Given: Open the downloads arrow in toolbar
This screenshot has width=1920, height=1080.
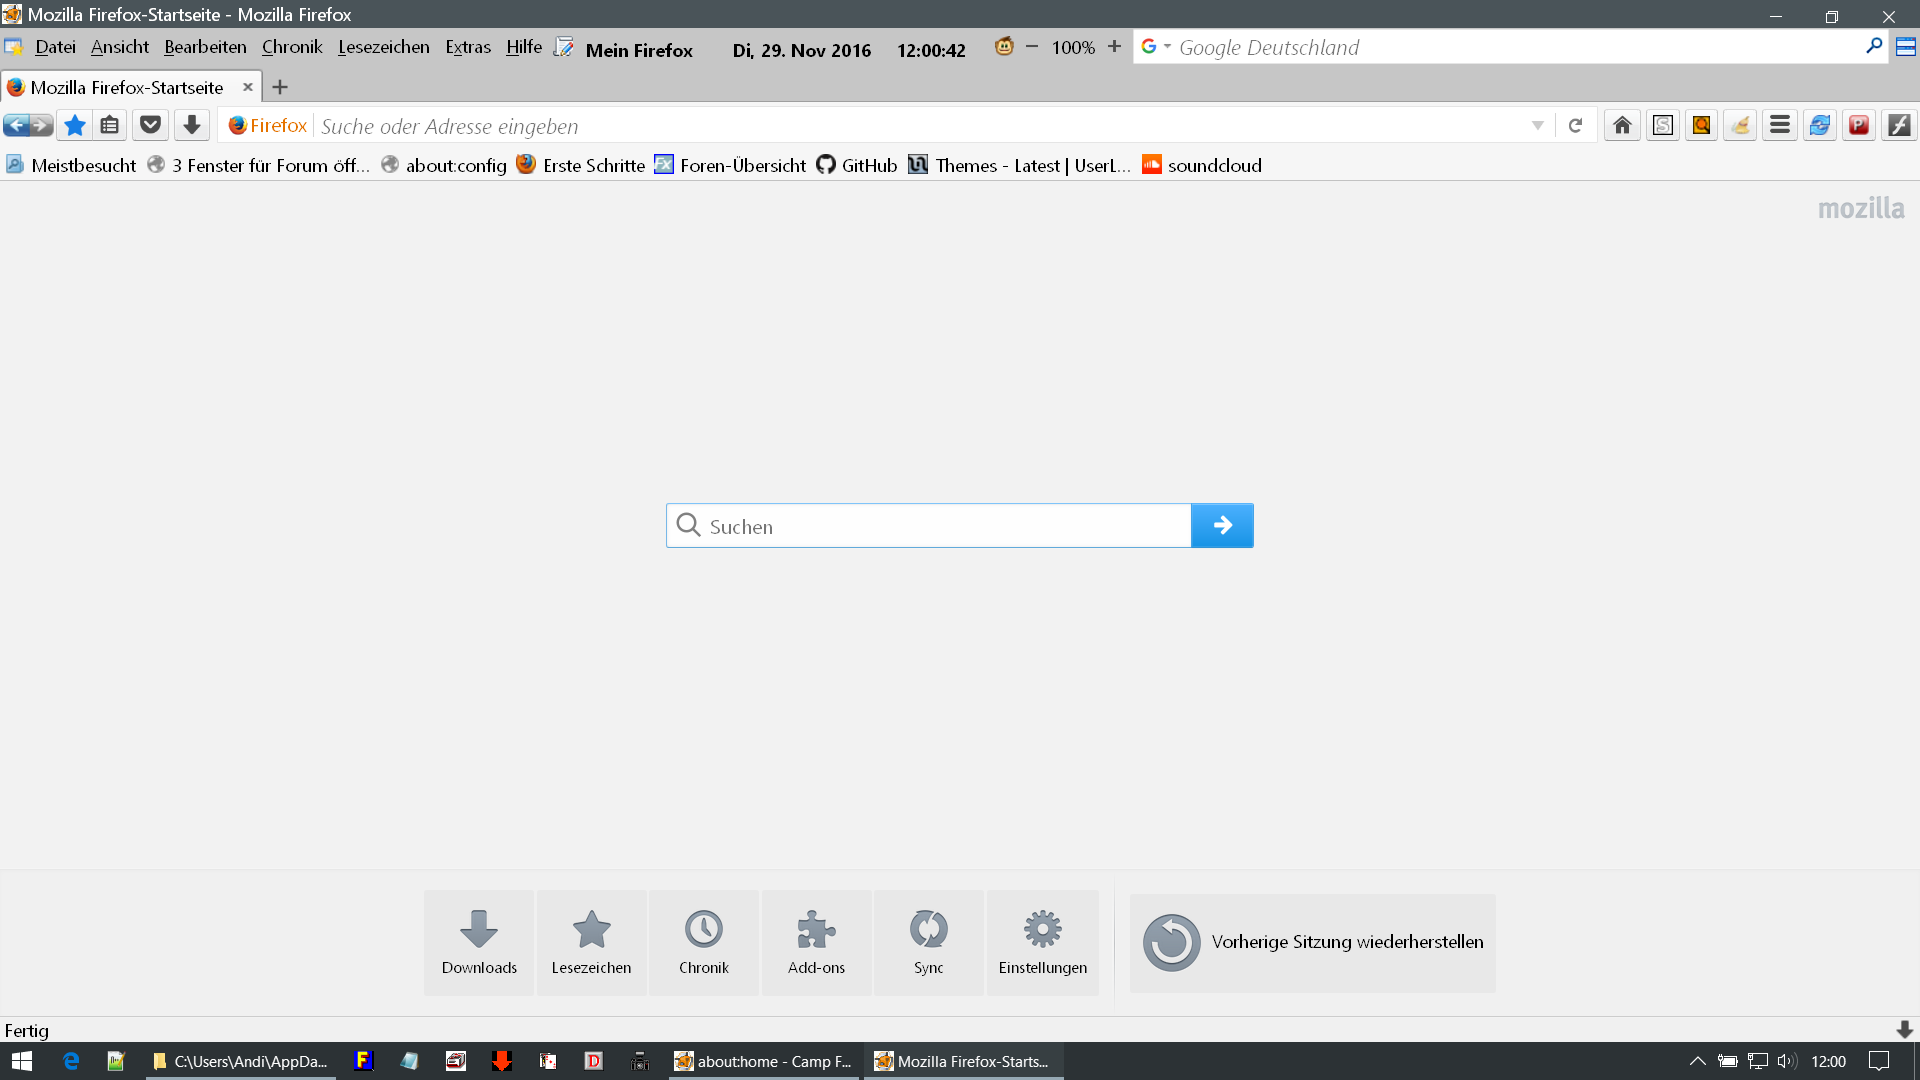Looking at the screenshot, I should 192,126.
